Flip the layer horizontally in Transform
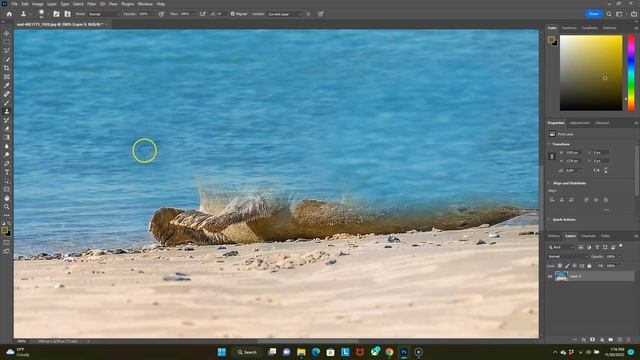640x360 pixels. [596, 170]
